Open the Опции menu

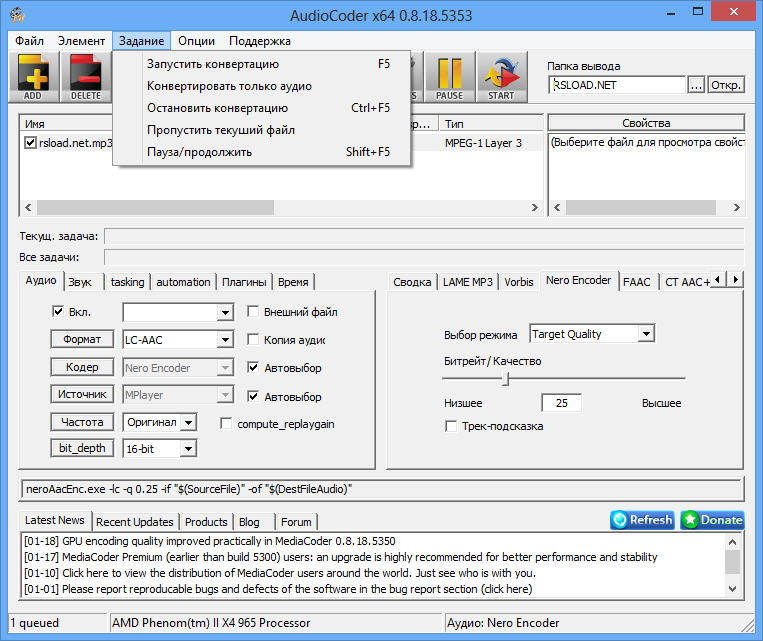click(x=197, y=41)
